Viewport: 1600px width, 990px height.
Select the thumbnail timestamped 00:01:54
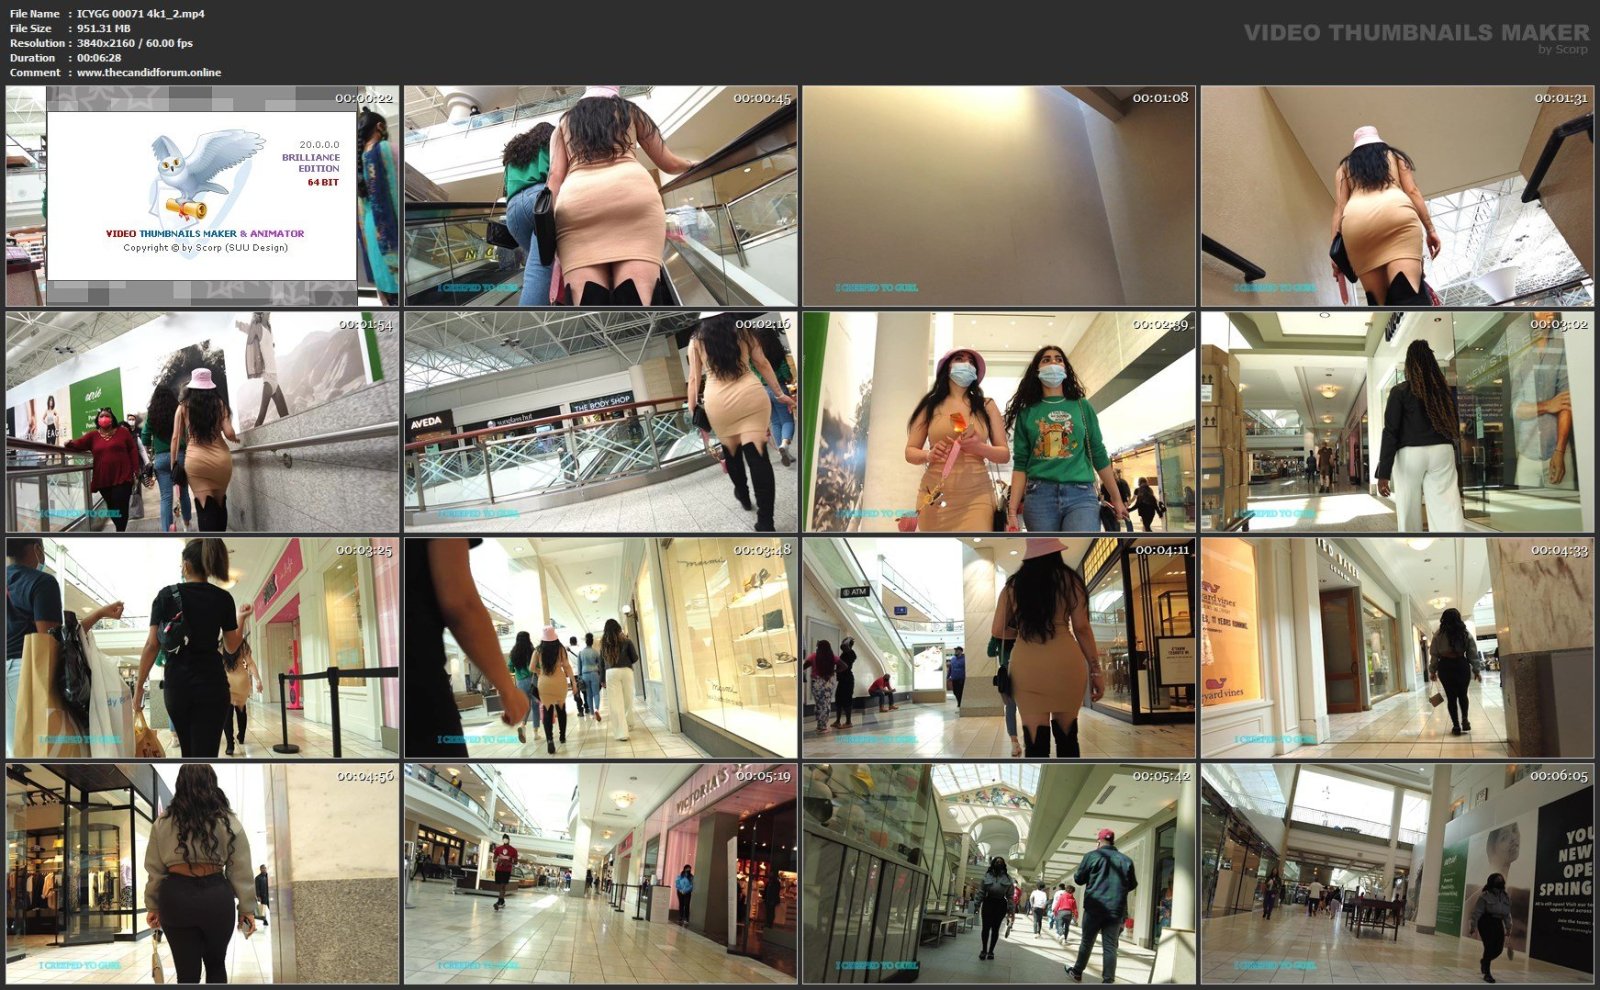point(202,422)
